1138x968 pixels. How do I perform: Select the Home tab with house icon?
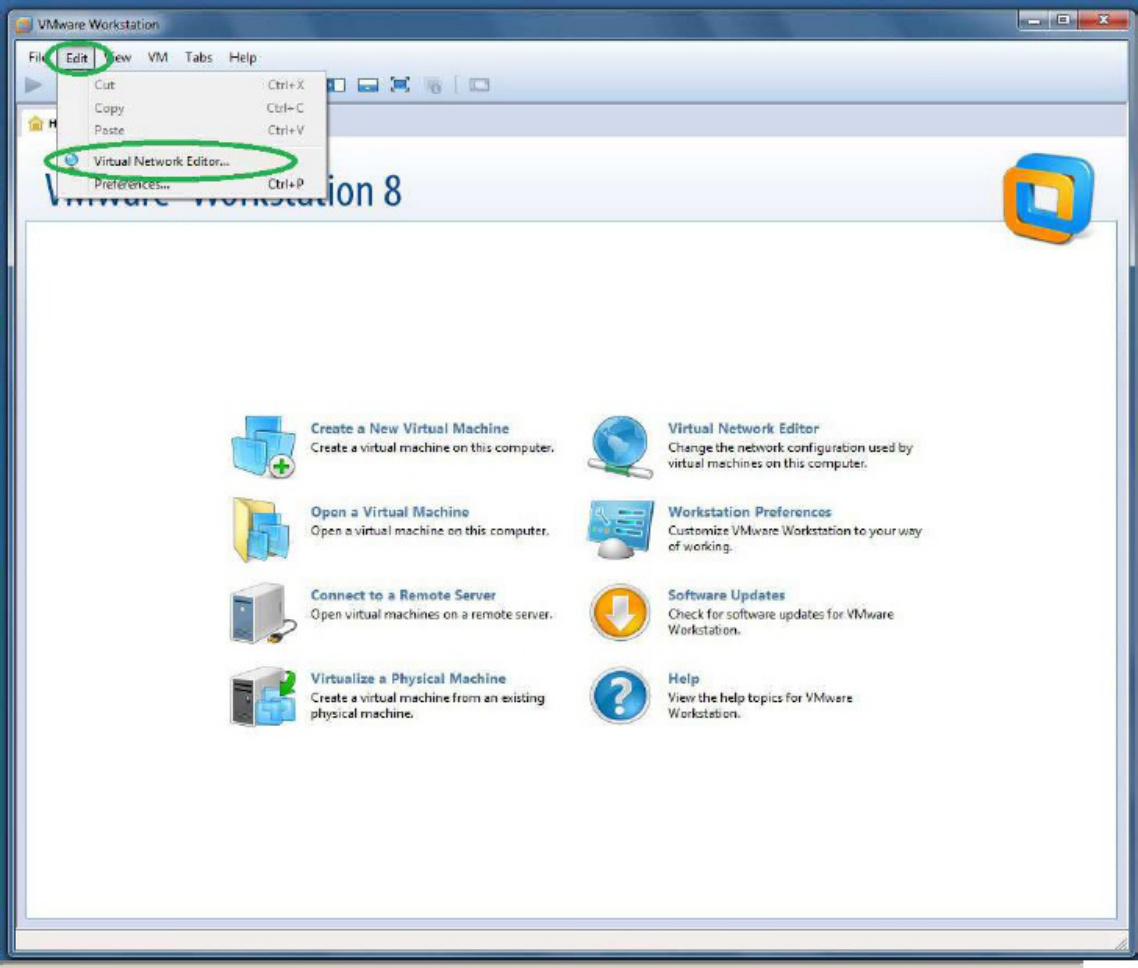pyautogui.click(x=41, y=123)
